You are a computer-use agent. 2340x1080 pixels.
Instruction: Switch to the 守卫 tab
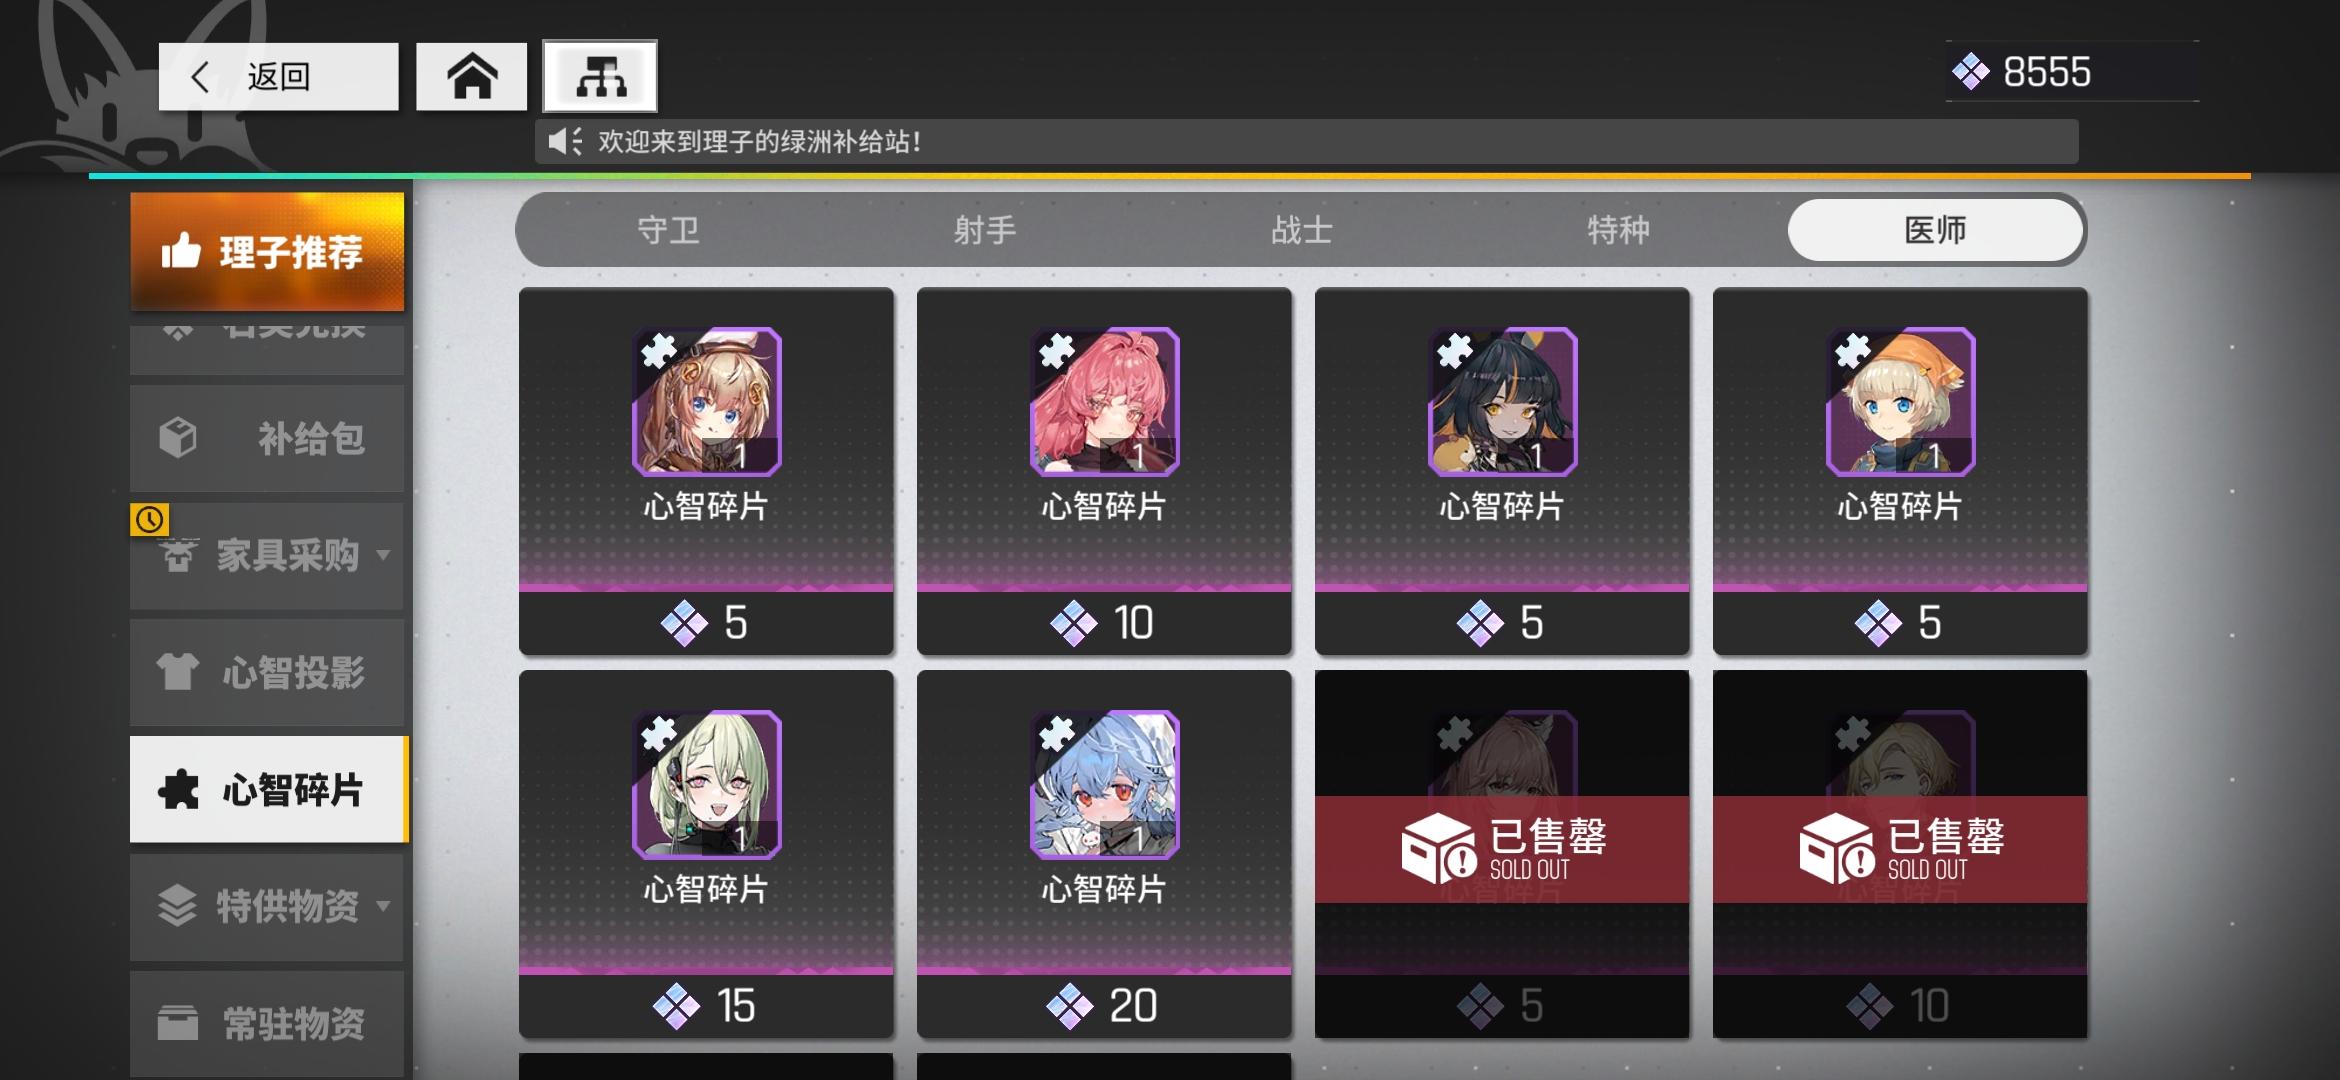tap(668, 230)
